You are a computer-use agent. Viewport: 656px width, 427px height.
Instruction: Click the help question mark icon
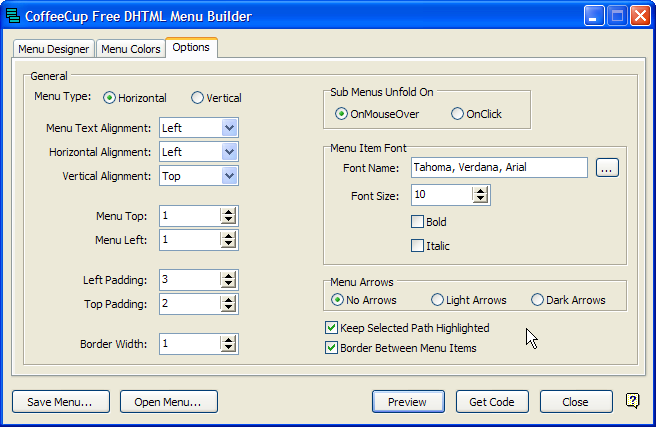click(632, 401)
